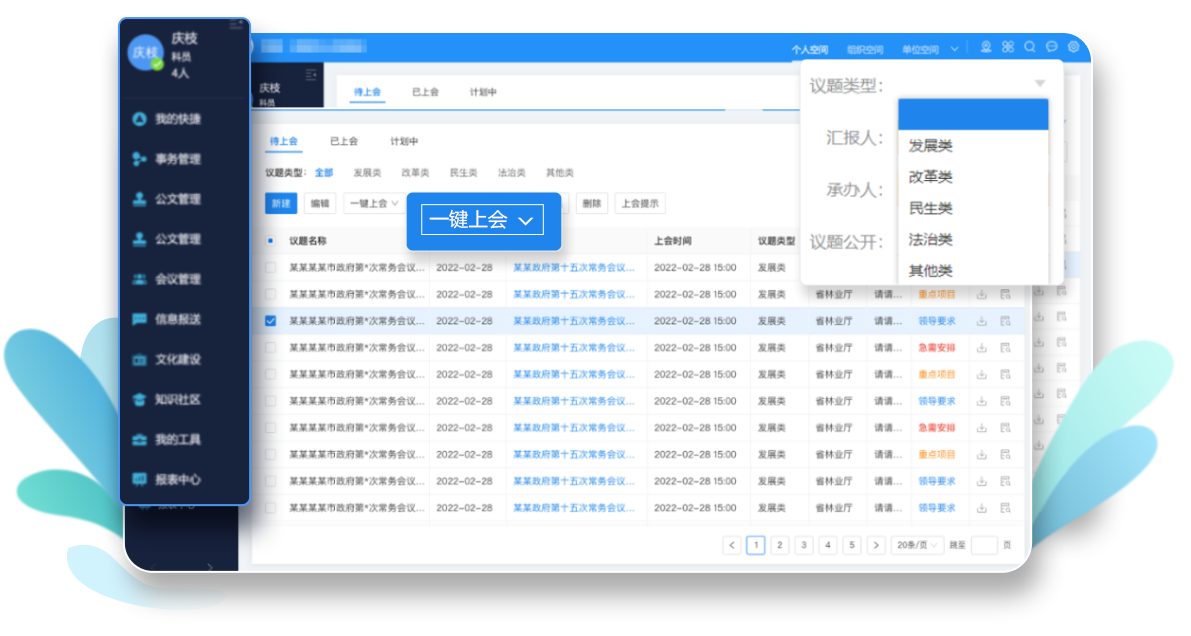
Task: Switch to the 已上会 tab
Action: pyautogui.click(x=343, y=142)
